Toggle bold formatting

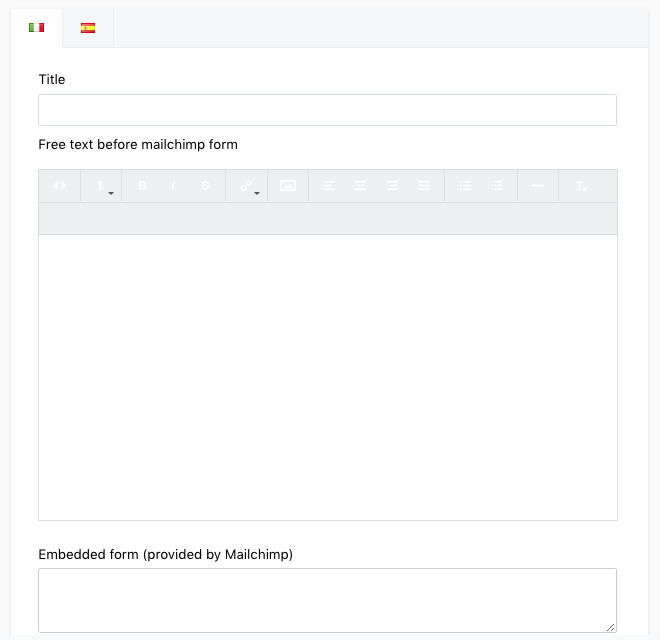click(142, 186)
